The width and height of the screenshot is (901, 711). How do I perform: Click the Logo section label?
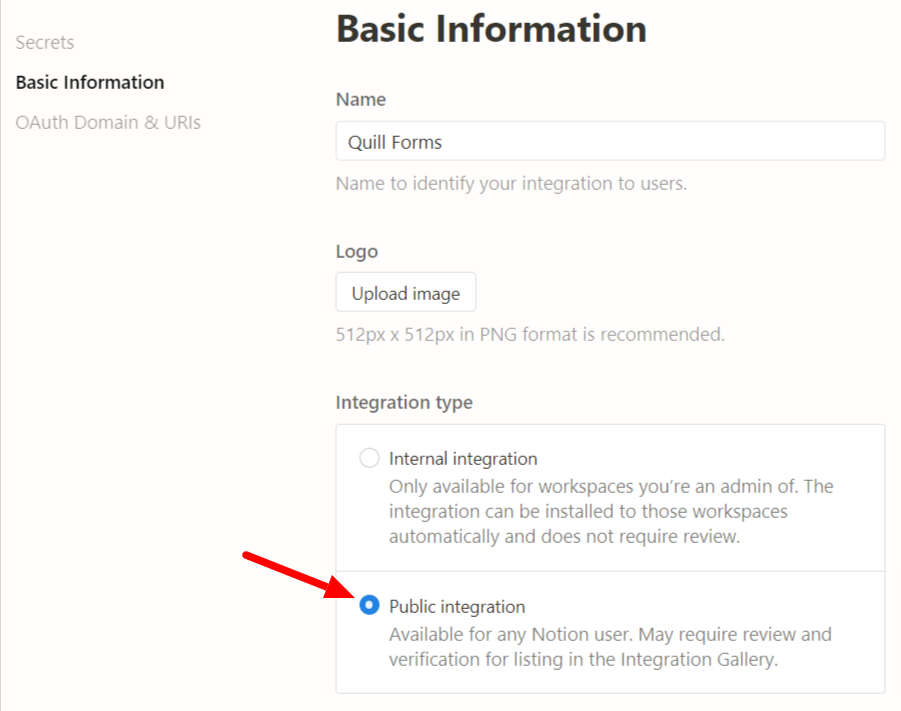click(x=357, y=252)
